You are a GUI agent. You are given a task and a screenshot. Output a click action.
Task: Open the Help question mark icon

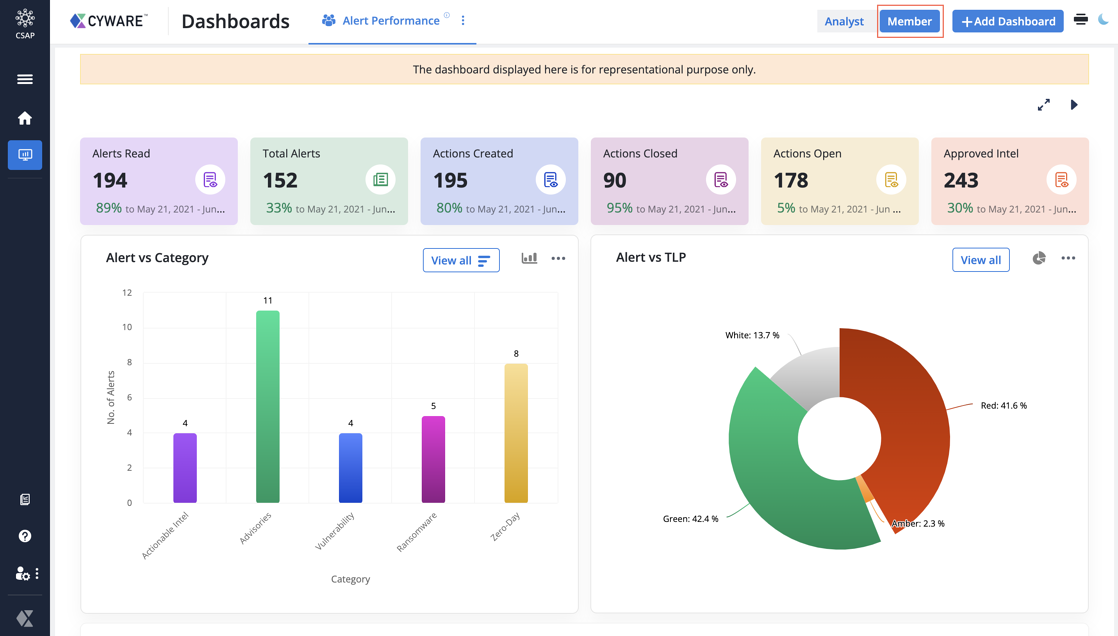click(x=25, y=536)
